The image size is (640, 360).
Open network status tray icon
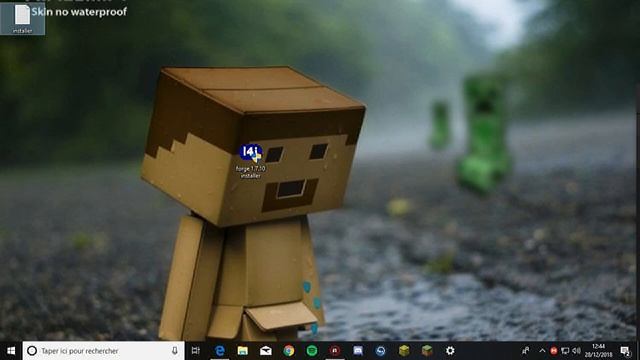point(565,351)
